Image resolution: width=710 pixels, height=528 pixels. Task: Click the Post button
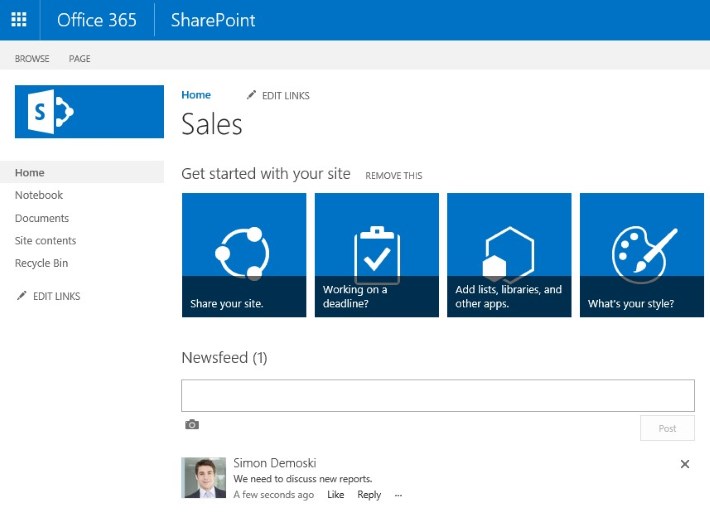pos(667,428)
